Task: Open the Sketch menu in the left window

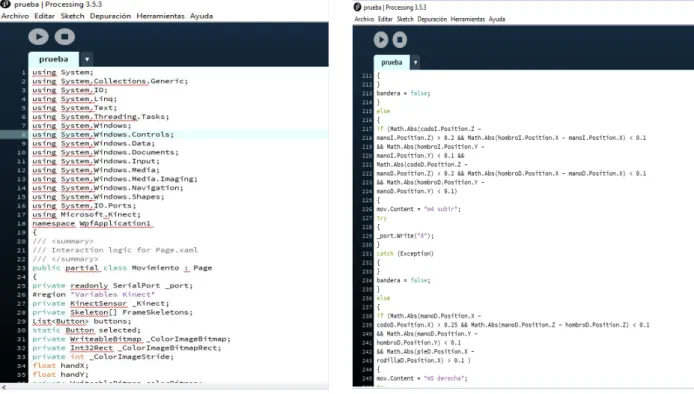Action: [72, 16]
